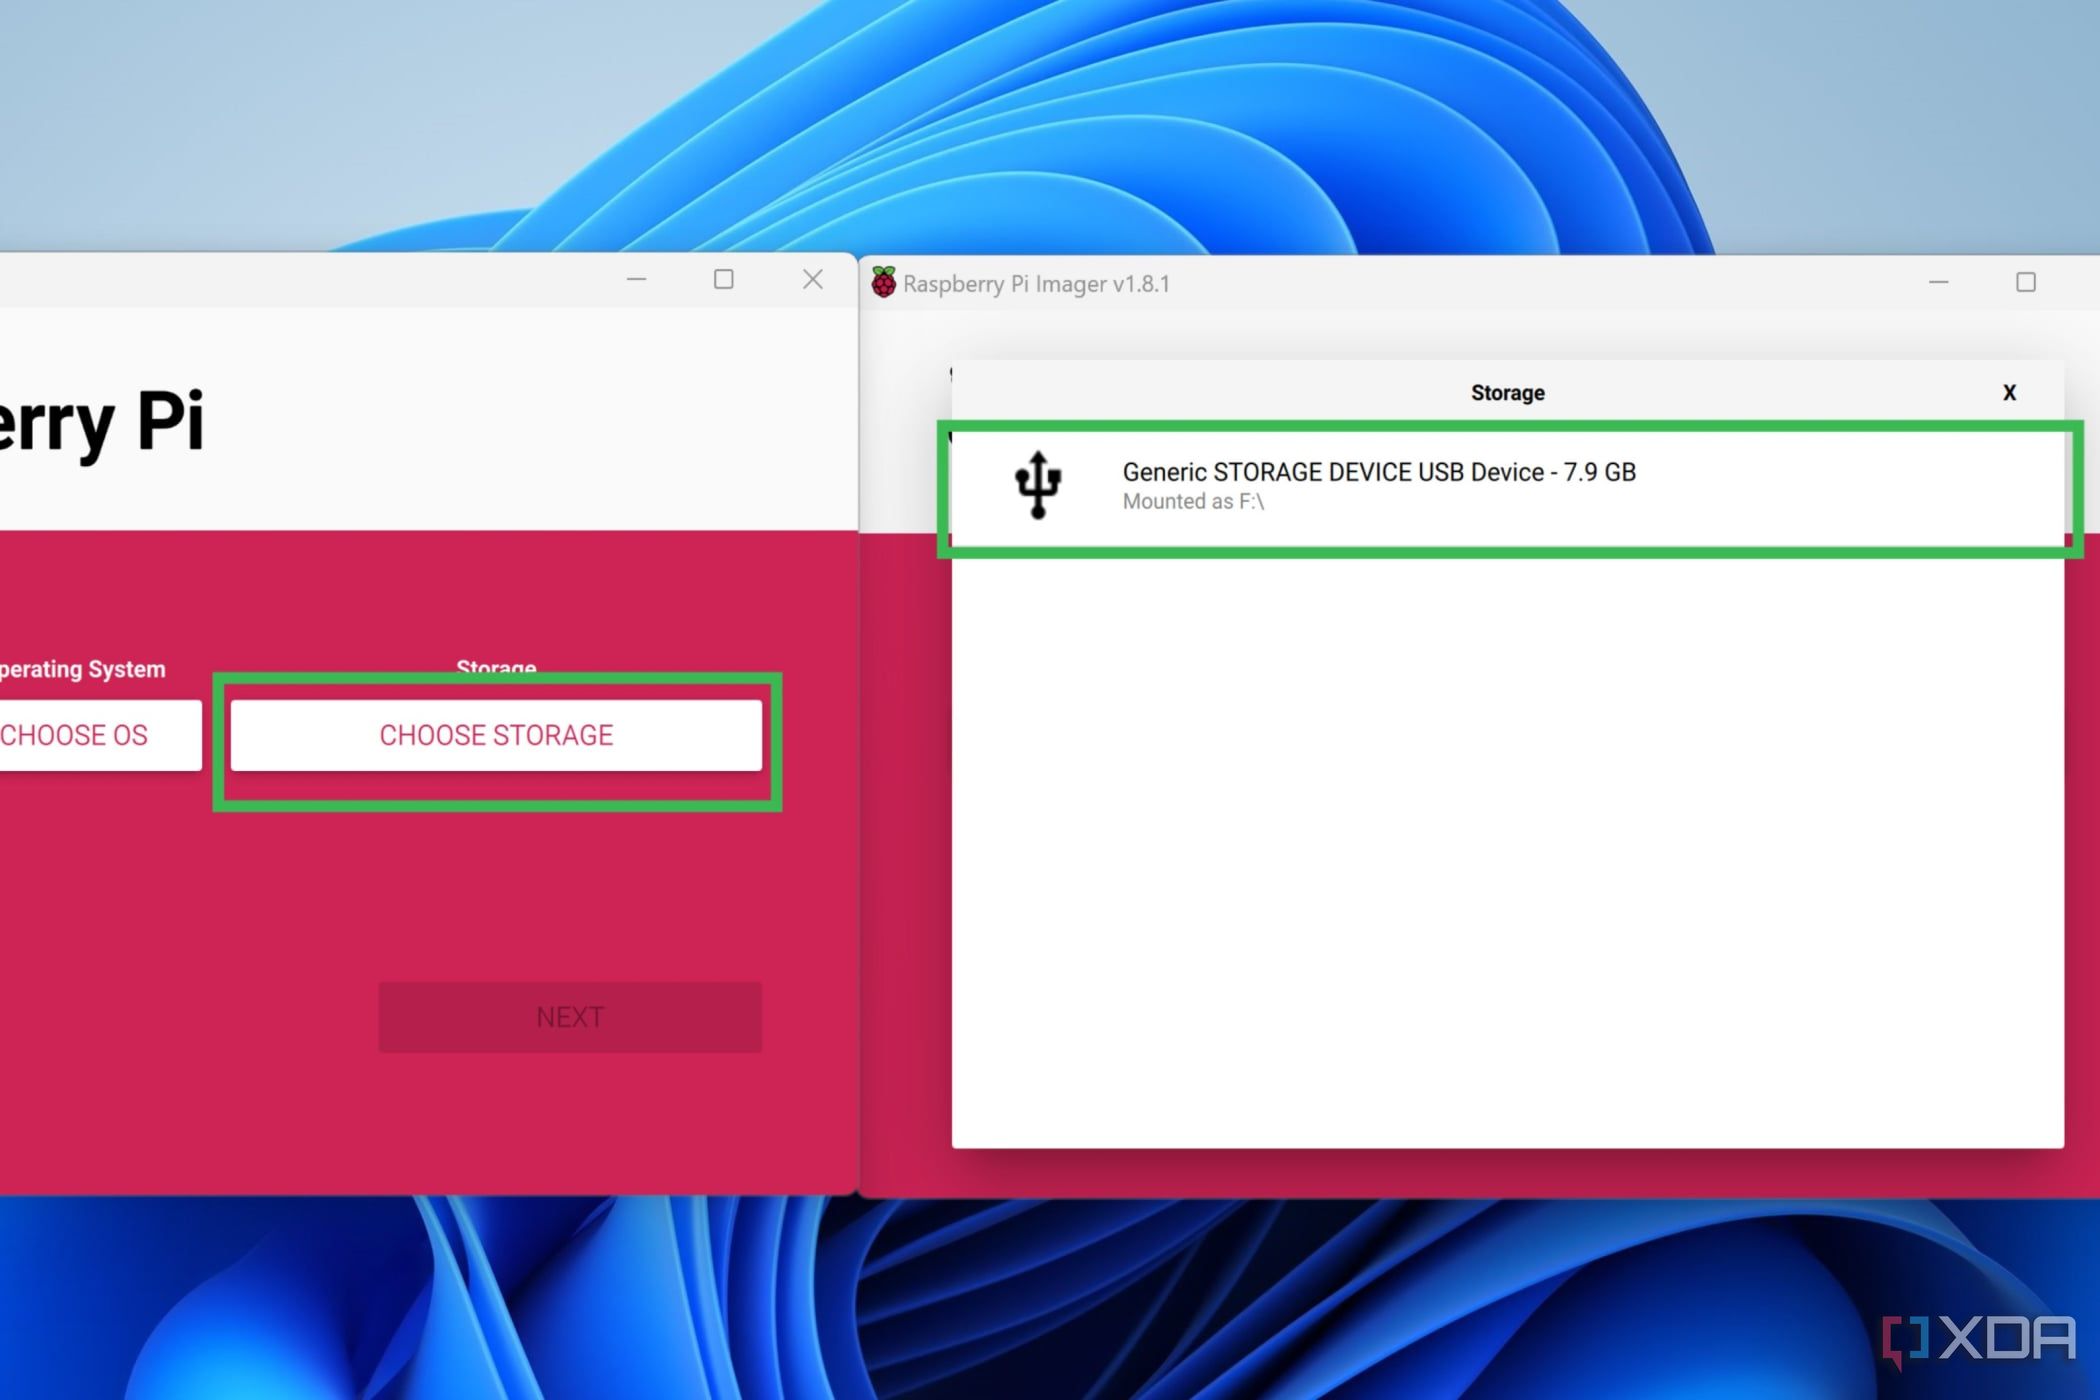Maximize the left Raspberry Pi Imager window
The width and height of the screenshot is (2100, 1400).
[724, 279]
